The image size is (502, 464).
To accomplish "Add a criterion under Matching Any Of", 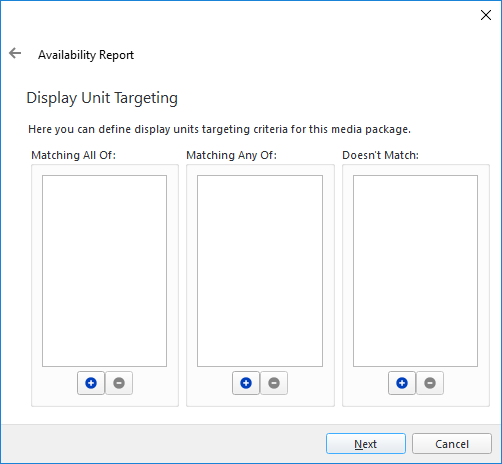I will pyautogui.click(x=246, y=383).
